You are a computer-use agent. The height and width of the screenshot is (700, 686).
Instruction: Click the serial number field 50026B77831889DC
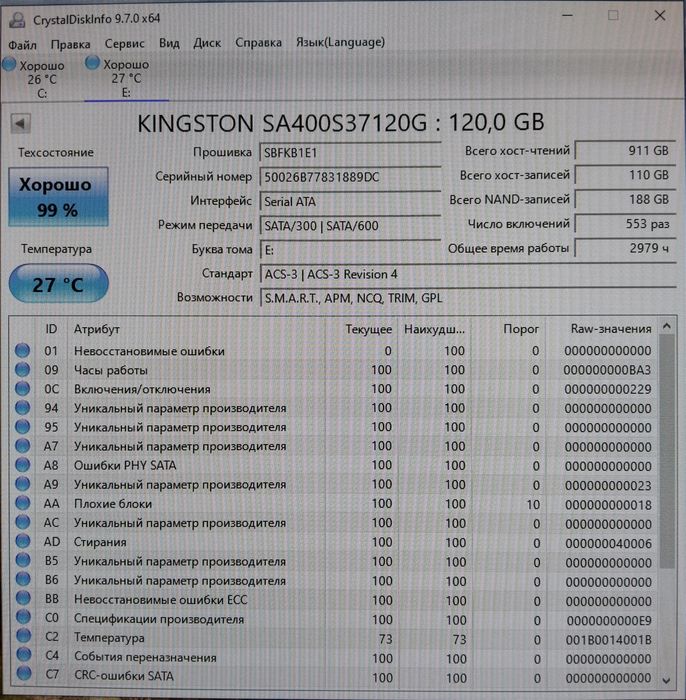(x=350, y=177)
